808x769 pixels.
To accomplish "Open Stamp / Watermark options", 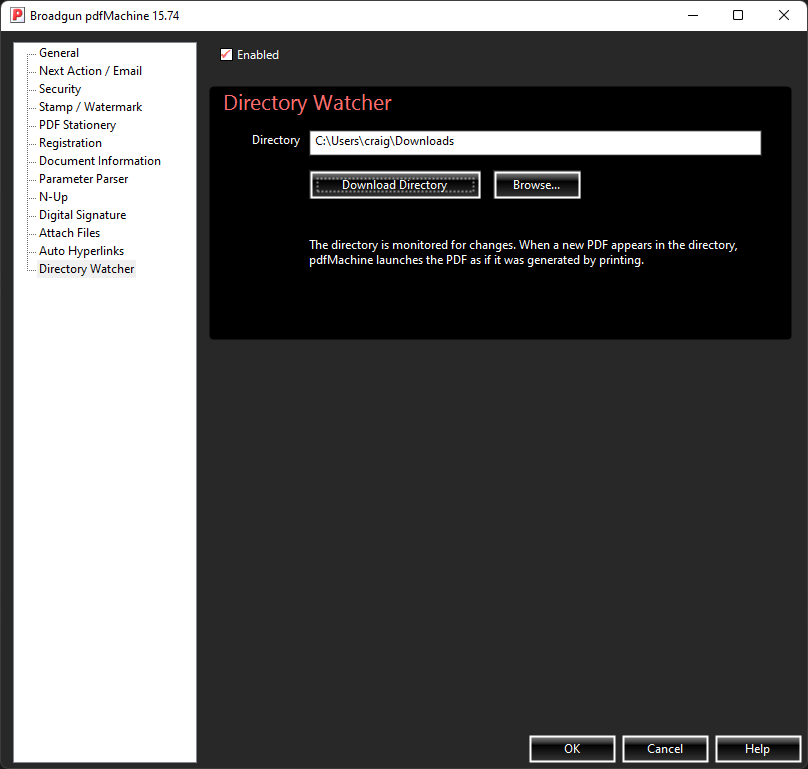I will (x=90, y=107).
